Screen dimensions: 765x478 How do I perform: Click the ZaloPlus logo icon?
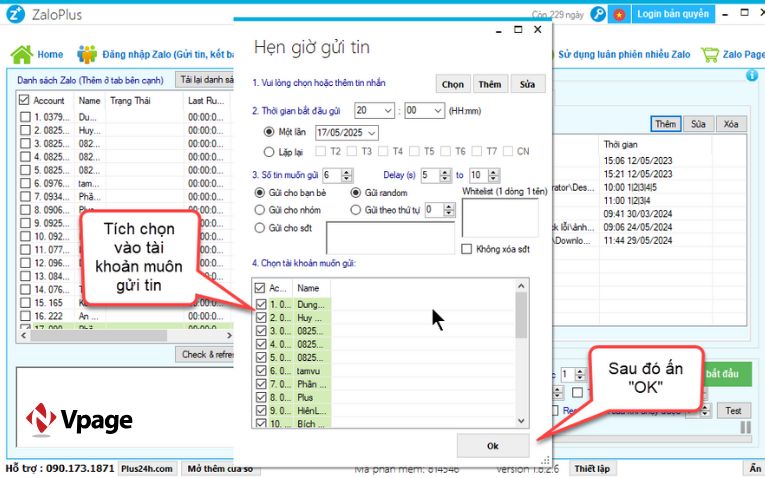(15, 14)
